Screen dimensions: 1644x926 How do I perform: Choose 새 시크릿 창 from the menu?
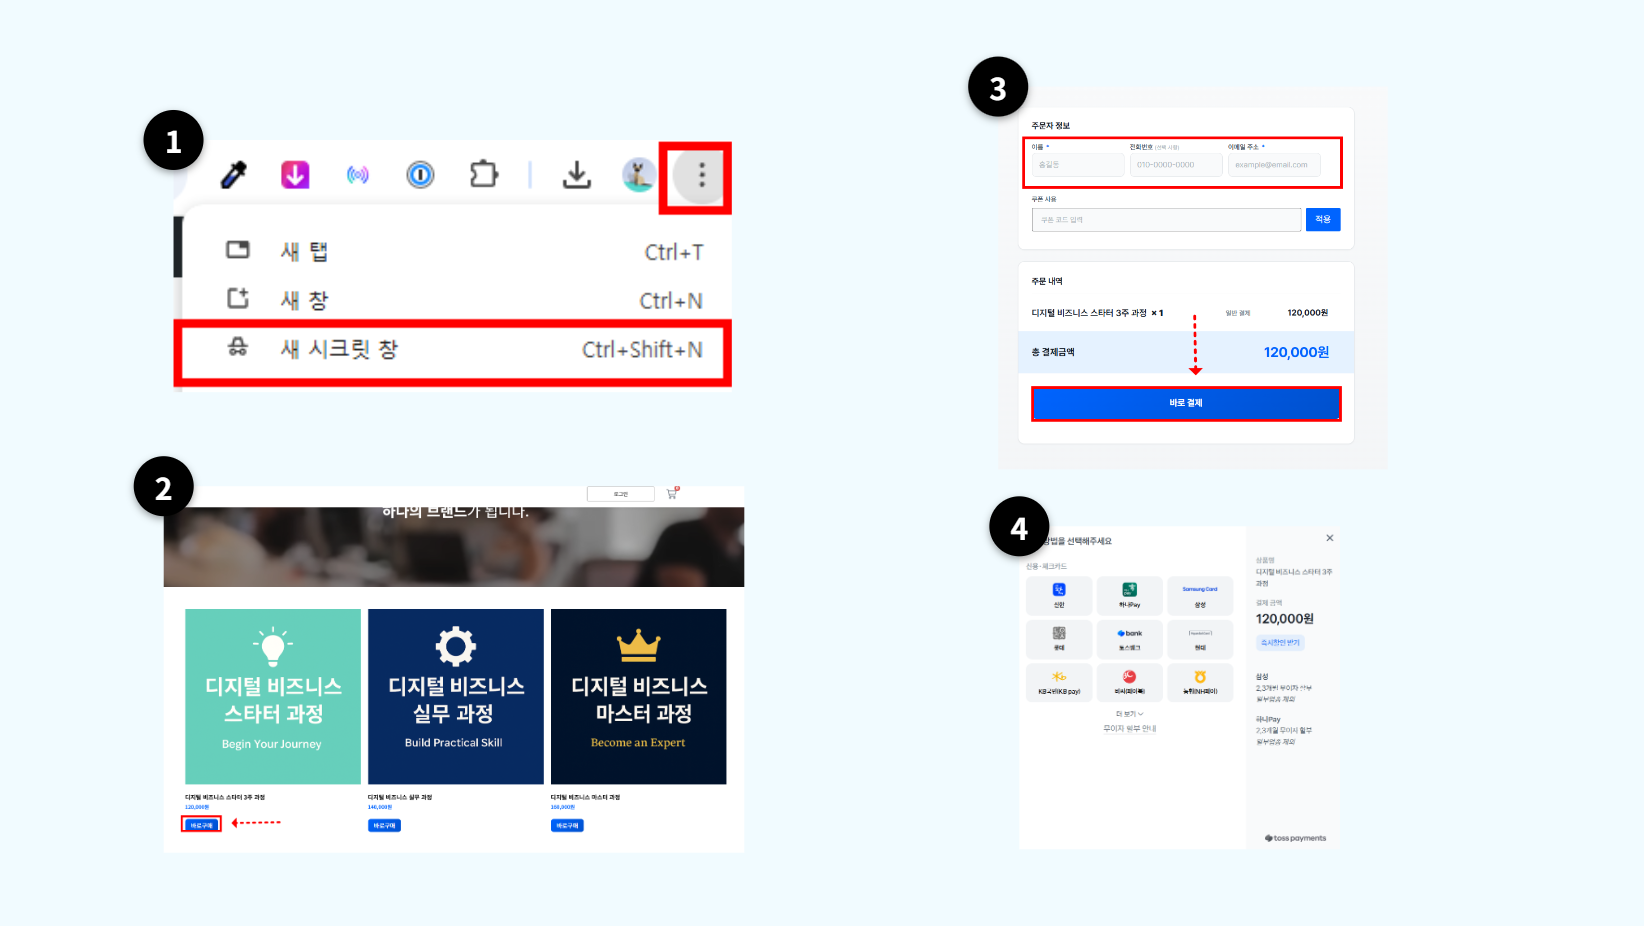pyautogui.click(x=452, y=351)
